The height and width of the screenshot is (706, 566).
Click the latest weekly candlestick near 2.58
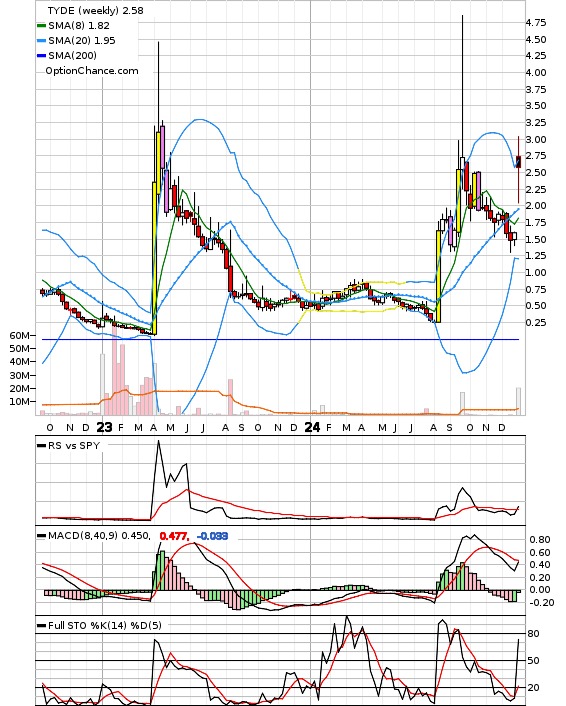(x=519, y=162)
